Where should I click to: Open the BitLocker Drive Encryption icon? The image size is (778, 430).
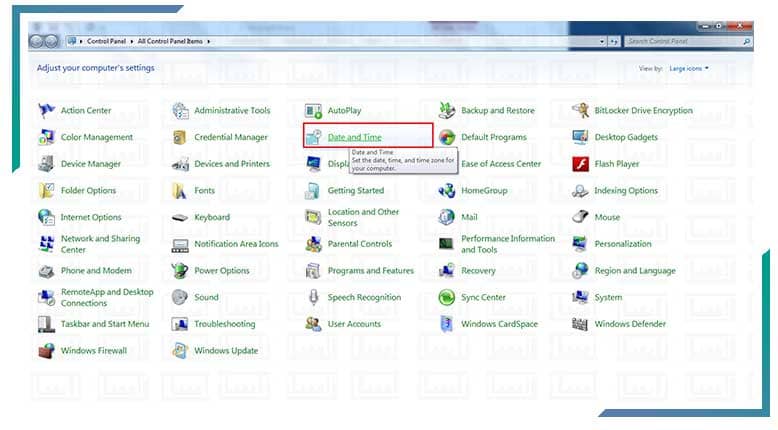tap(580, 111)
